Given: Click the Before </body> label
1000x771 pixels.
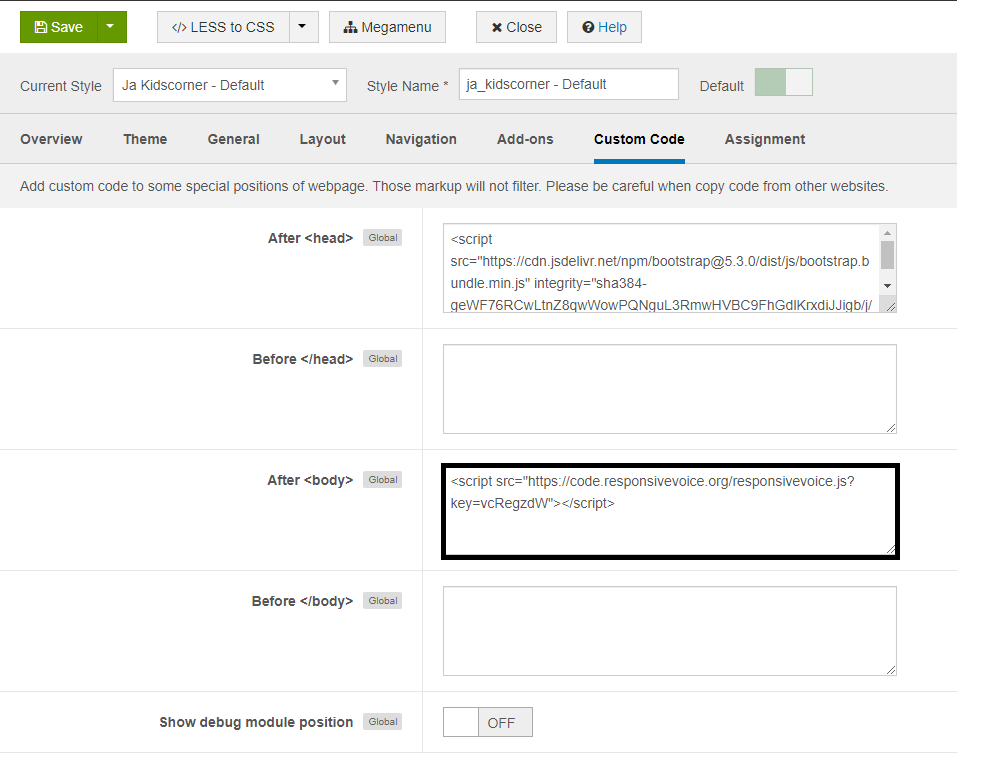Looking at the screenshot, I should point(302,601).
